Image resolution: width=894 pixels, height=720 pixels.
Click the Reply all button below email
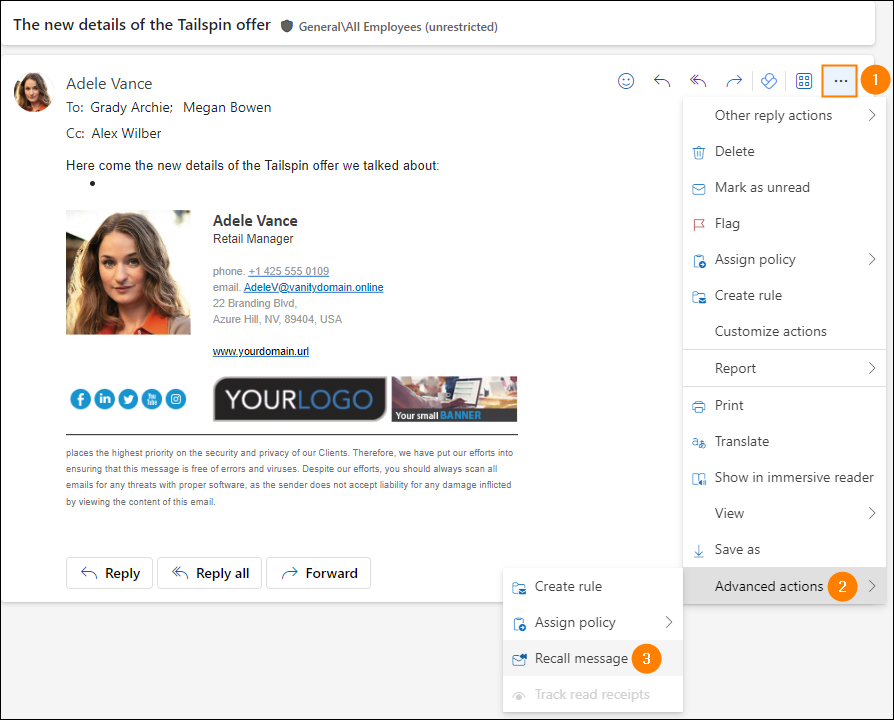[210, 573]
